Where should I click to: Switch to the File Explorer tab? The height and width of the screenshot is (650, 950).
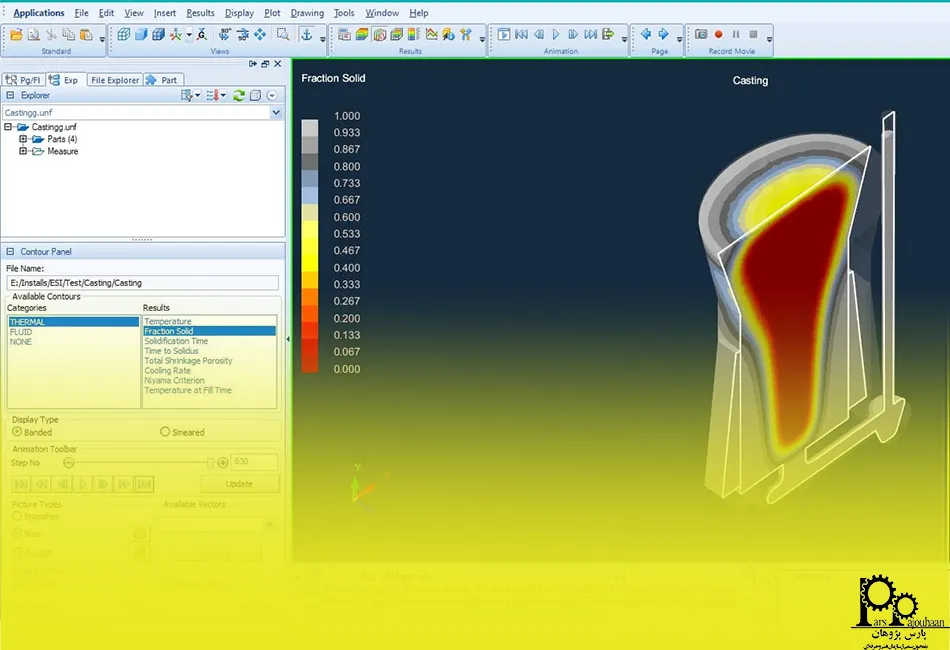[115, 80]
